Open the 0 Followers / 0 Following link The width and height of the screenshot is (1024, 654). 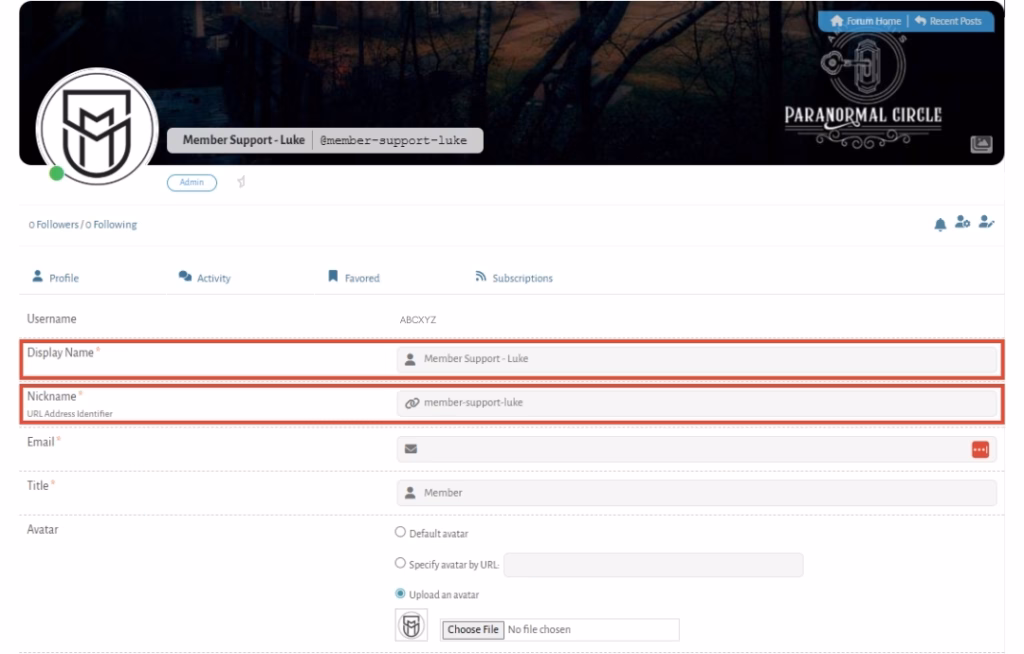(82, 225)
